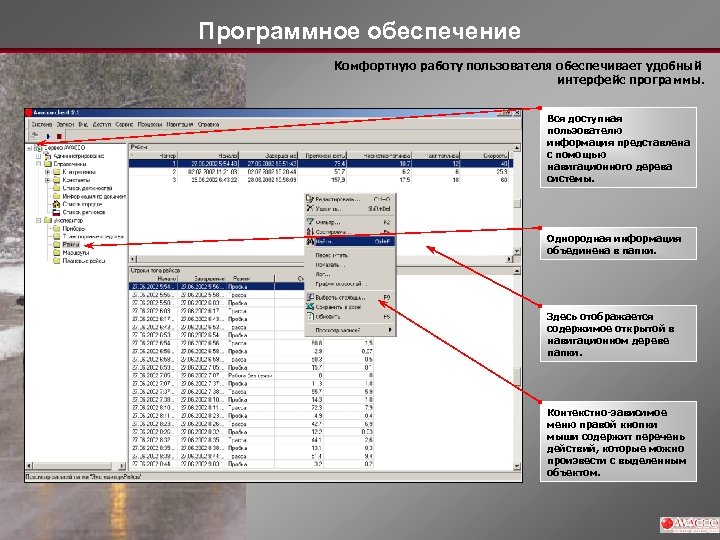Select Транспортные средства in the tree
720x540 pixels.
pyautogui.click(x=93, y=236)
